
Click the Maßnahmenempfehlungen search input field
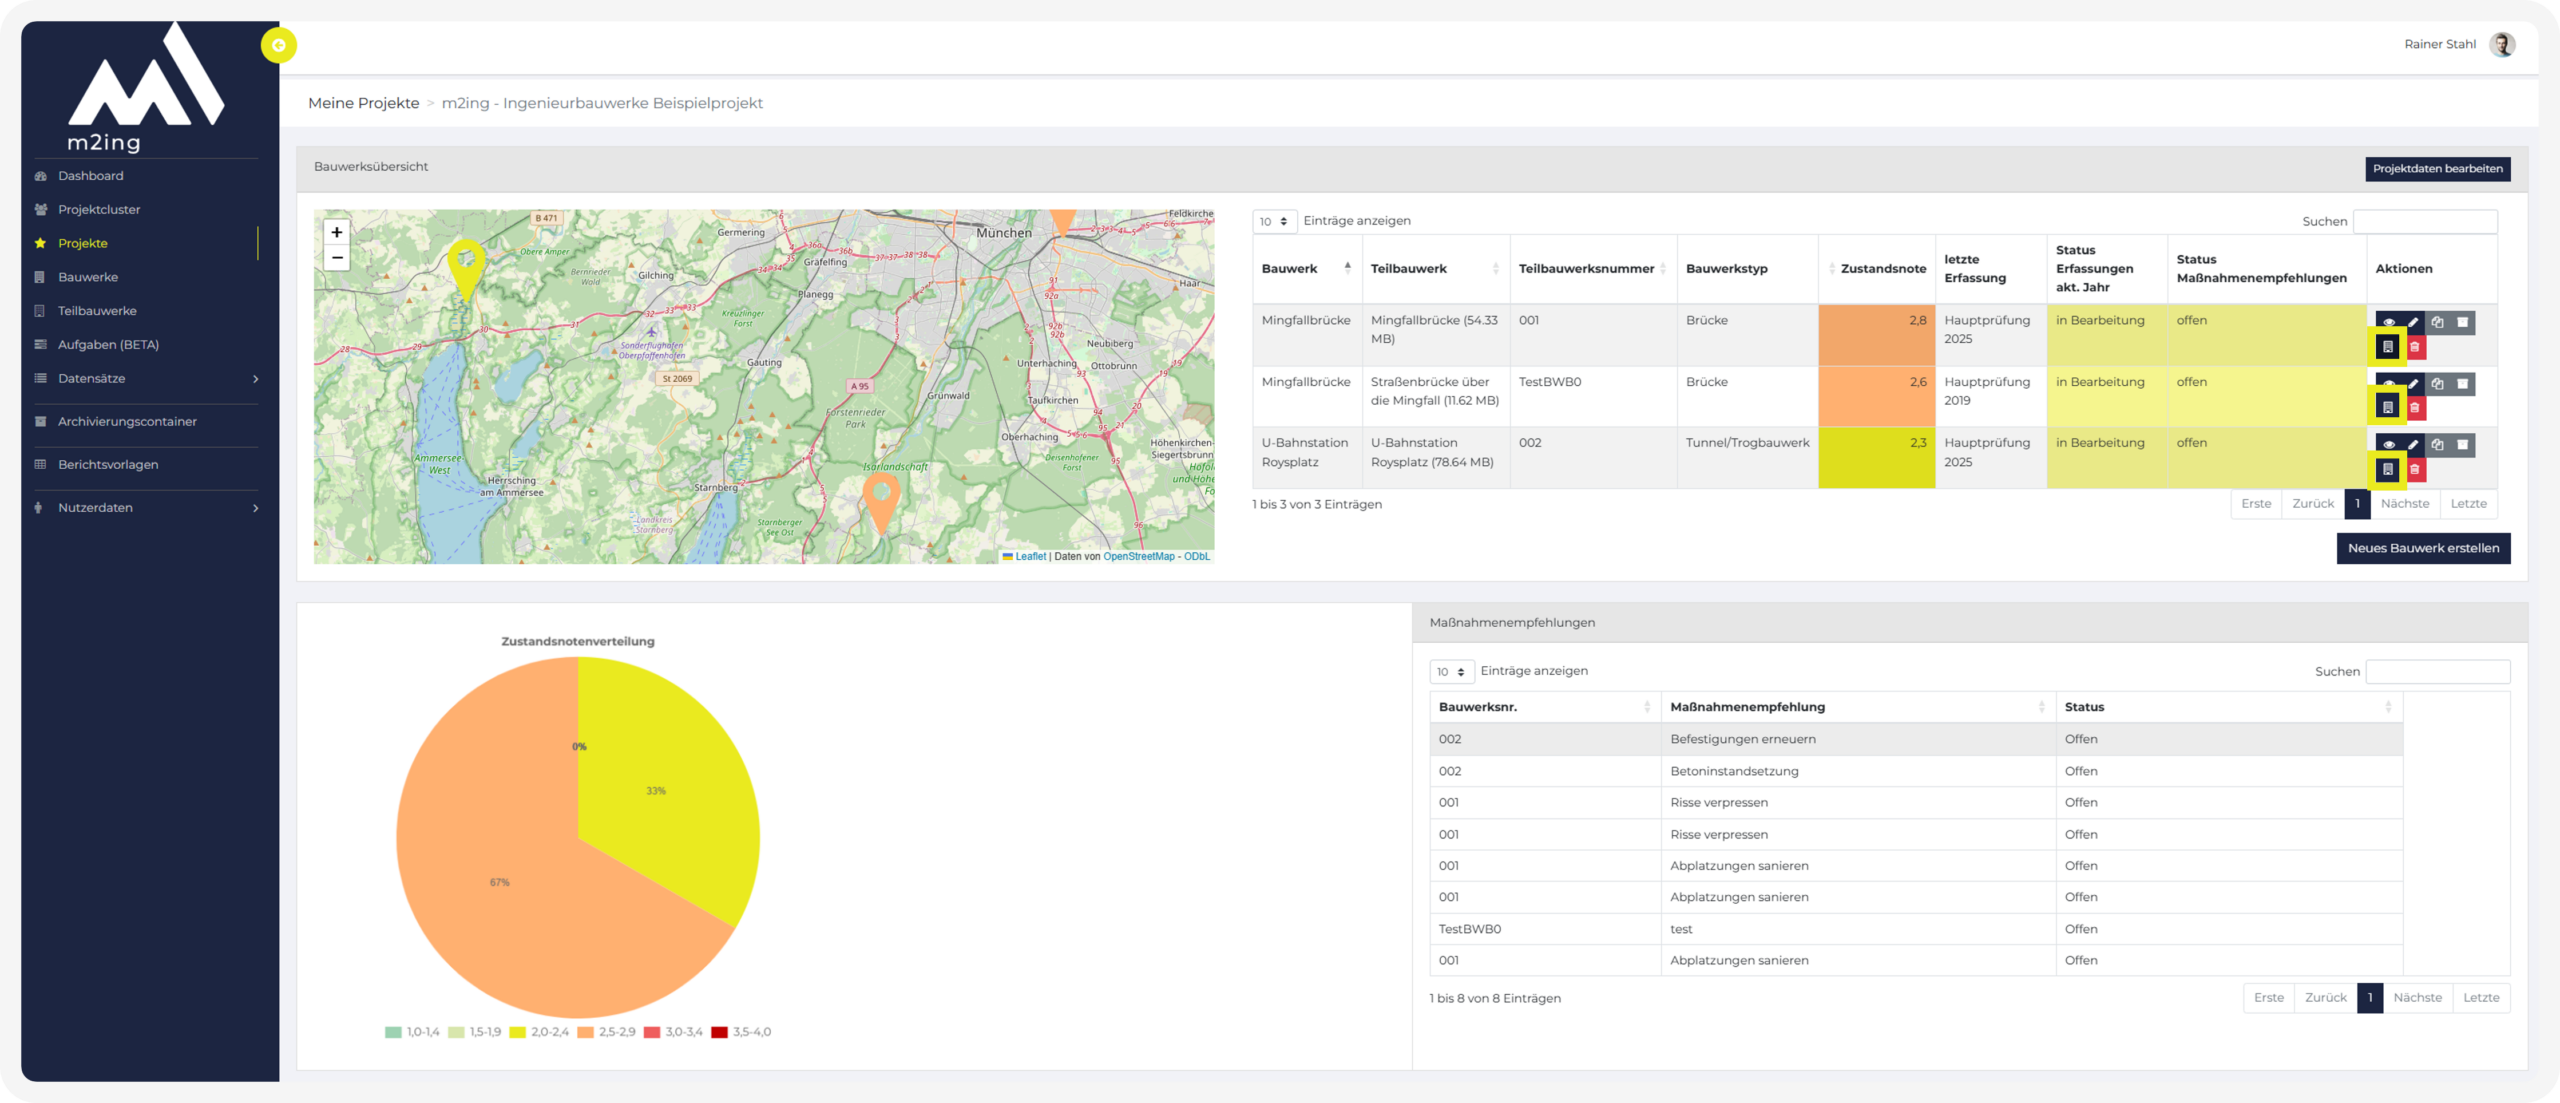pos(2437,672)
